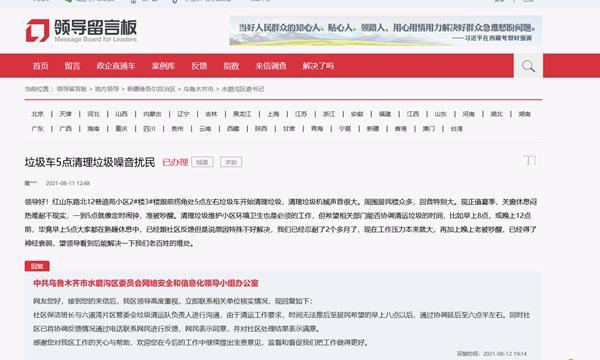Viewport: 600px width, 360px height.
Task: Click the 求助 type tag
Action: coord(231,162)
